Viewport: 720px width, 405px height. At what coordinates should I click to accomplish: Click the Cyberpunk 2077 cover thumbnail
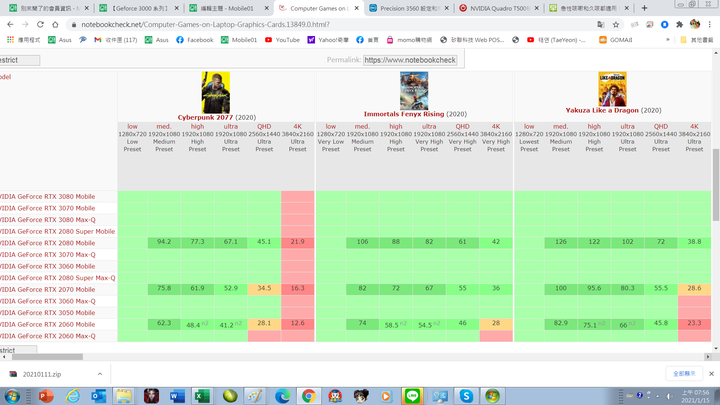pyautogui.click(x=216, y=92)
